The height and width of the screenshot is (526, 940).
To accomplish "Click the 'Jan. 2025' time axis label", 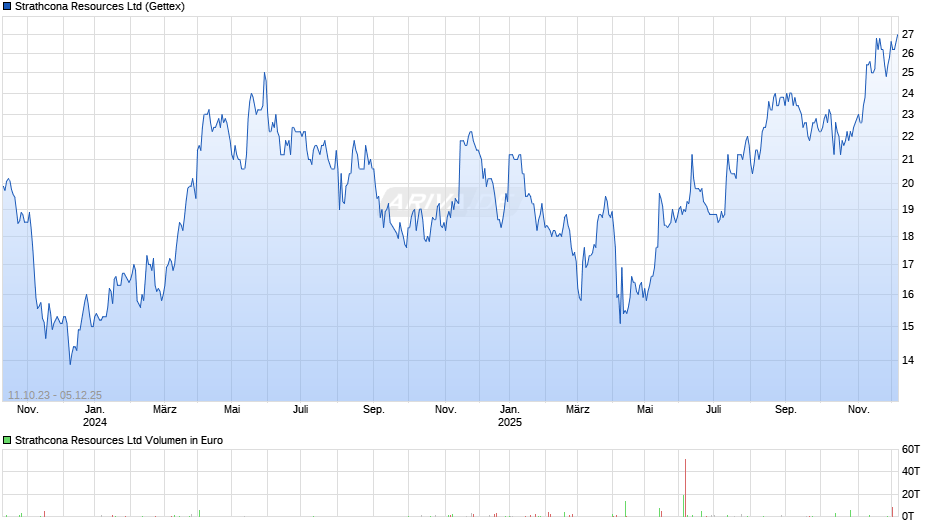I will tap(510, 416).
